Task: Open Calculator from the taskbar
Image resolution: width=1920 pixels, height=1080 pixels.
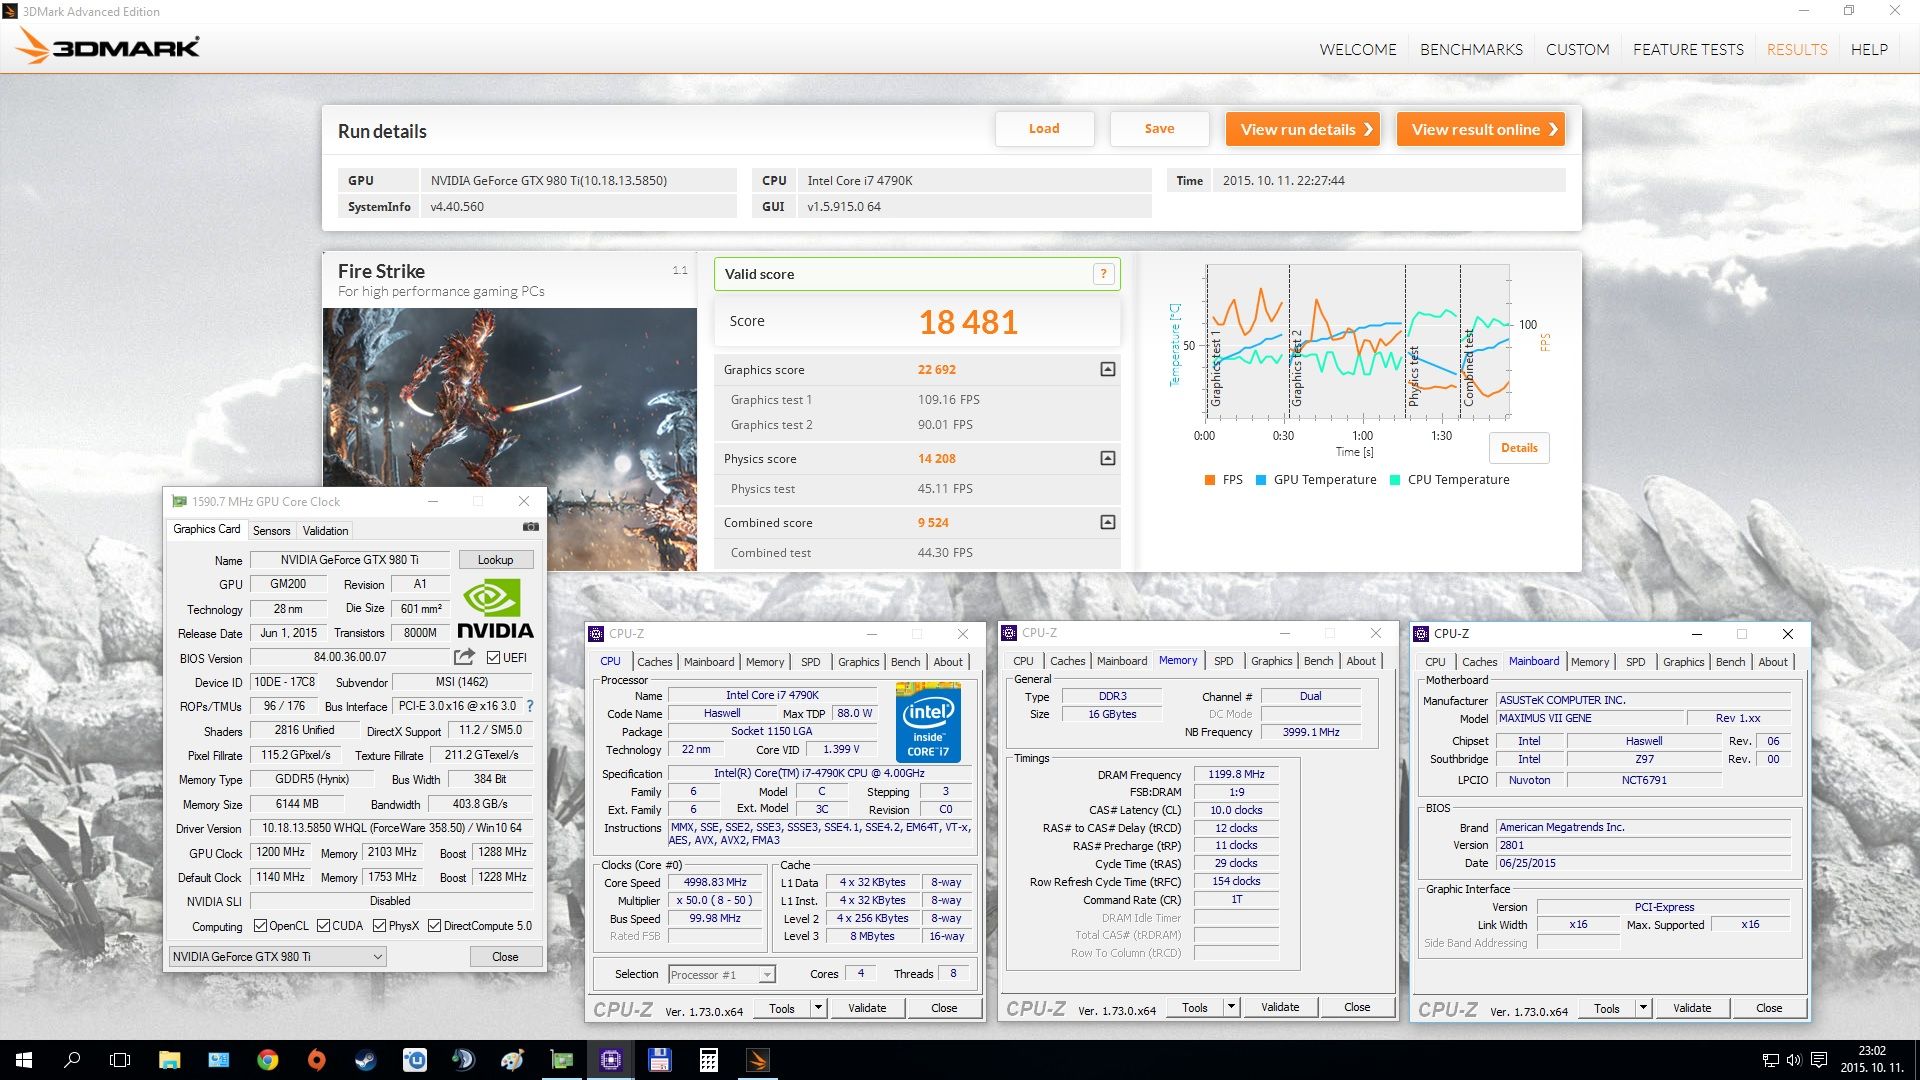Action: tap(708, 1060)
